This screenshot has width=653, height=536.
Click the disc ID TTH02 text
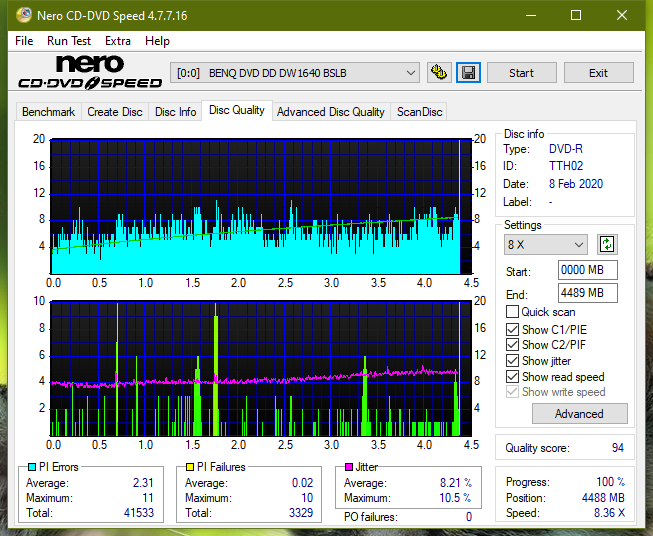[x=566, y=166]
